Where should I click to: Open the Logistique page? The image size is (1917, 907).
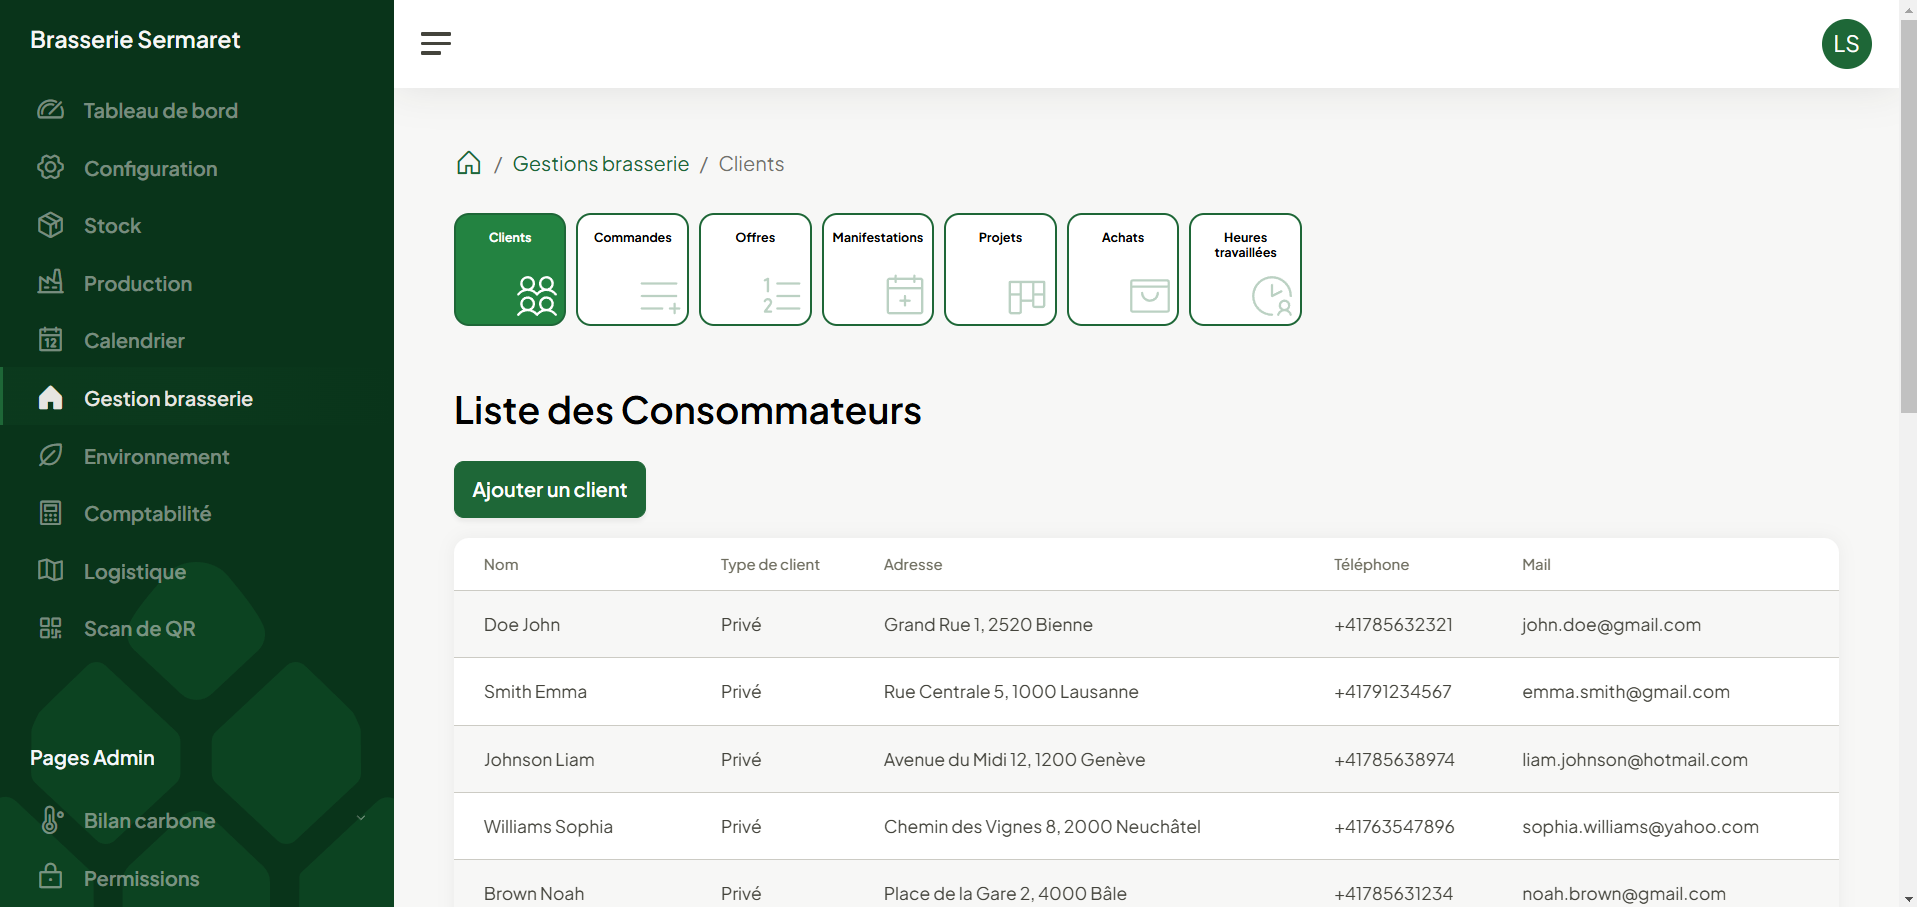(135, 571)
